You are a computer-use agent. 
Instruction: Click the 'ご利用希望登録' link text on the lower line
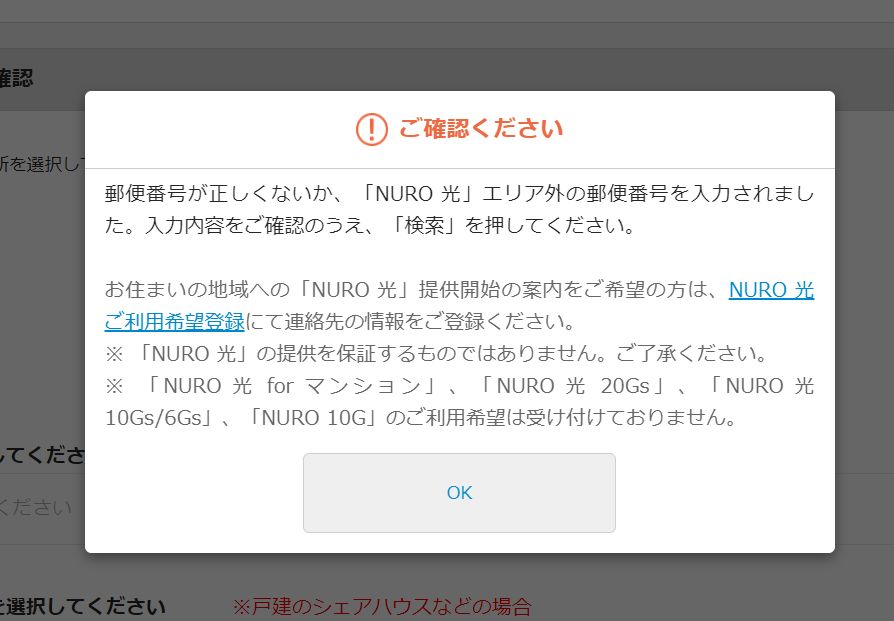[x=174, y=322]
